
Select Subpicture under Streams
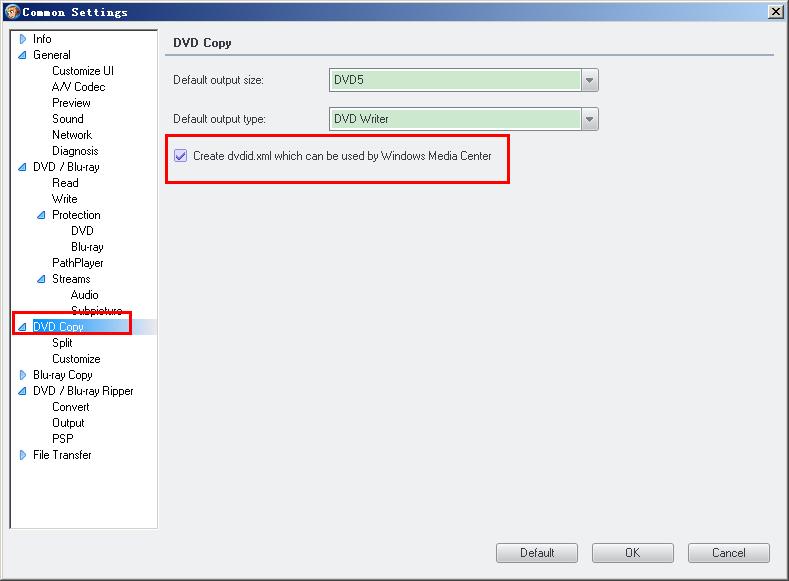97,311
